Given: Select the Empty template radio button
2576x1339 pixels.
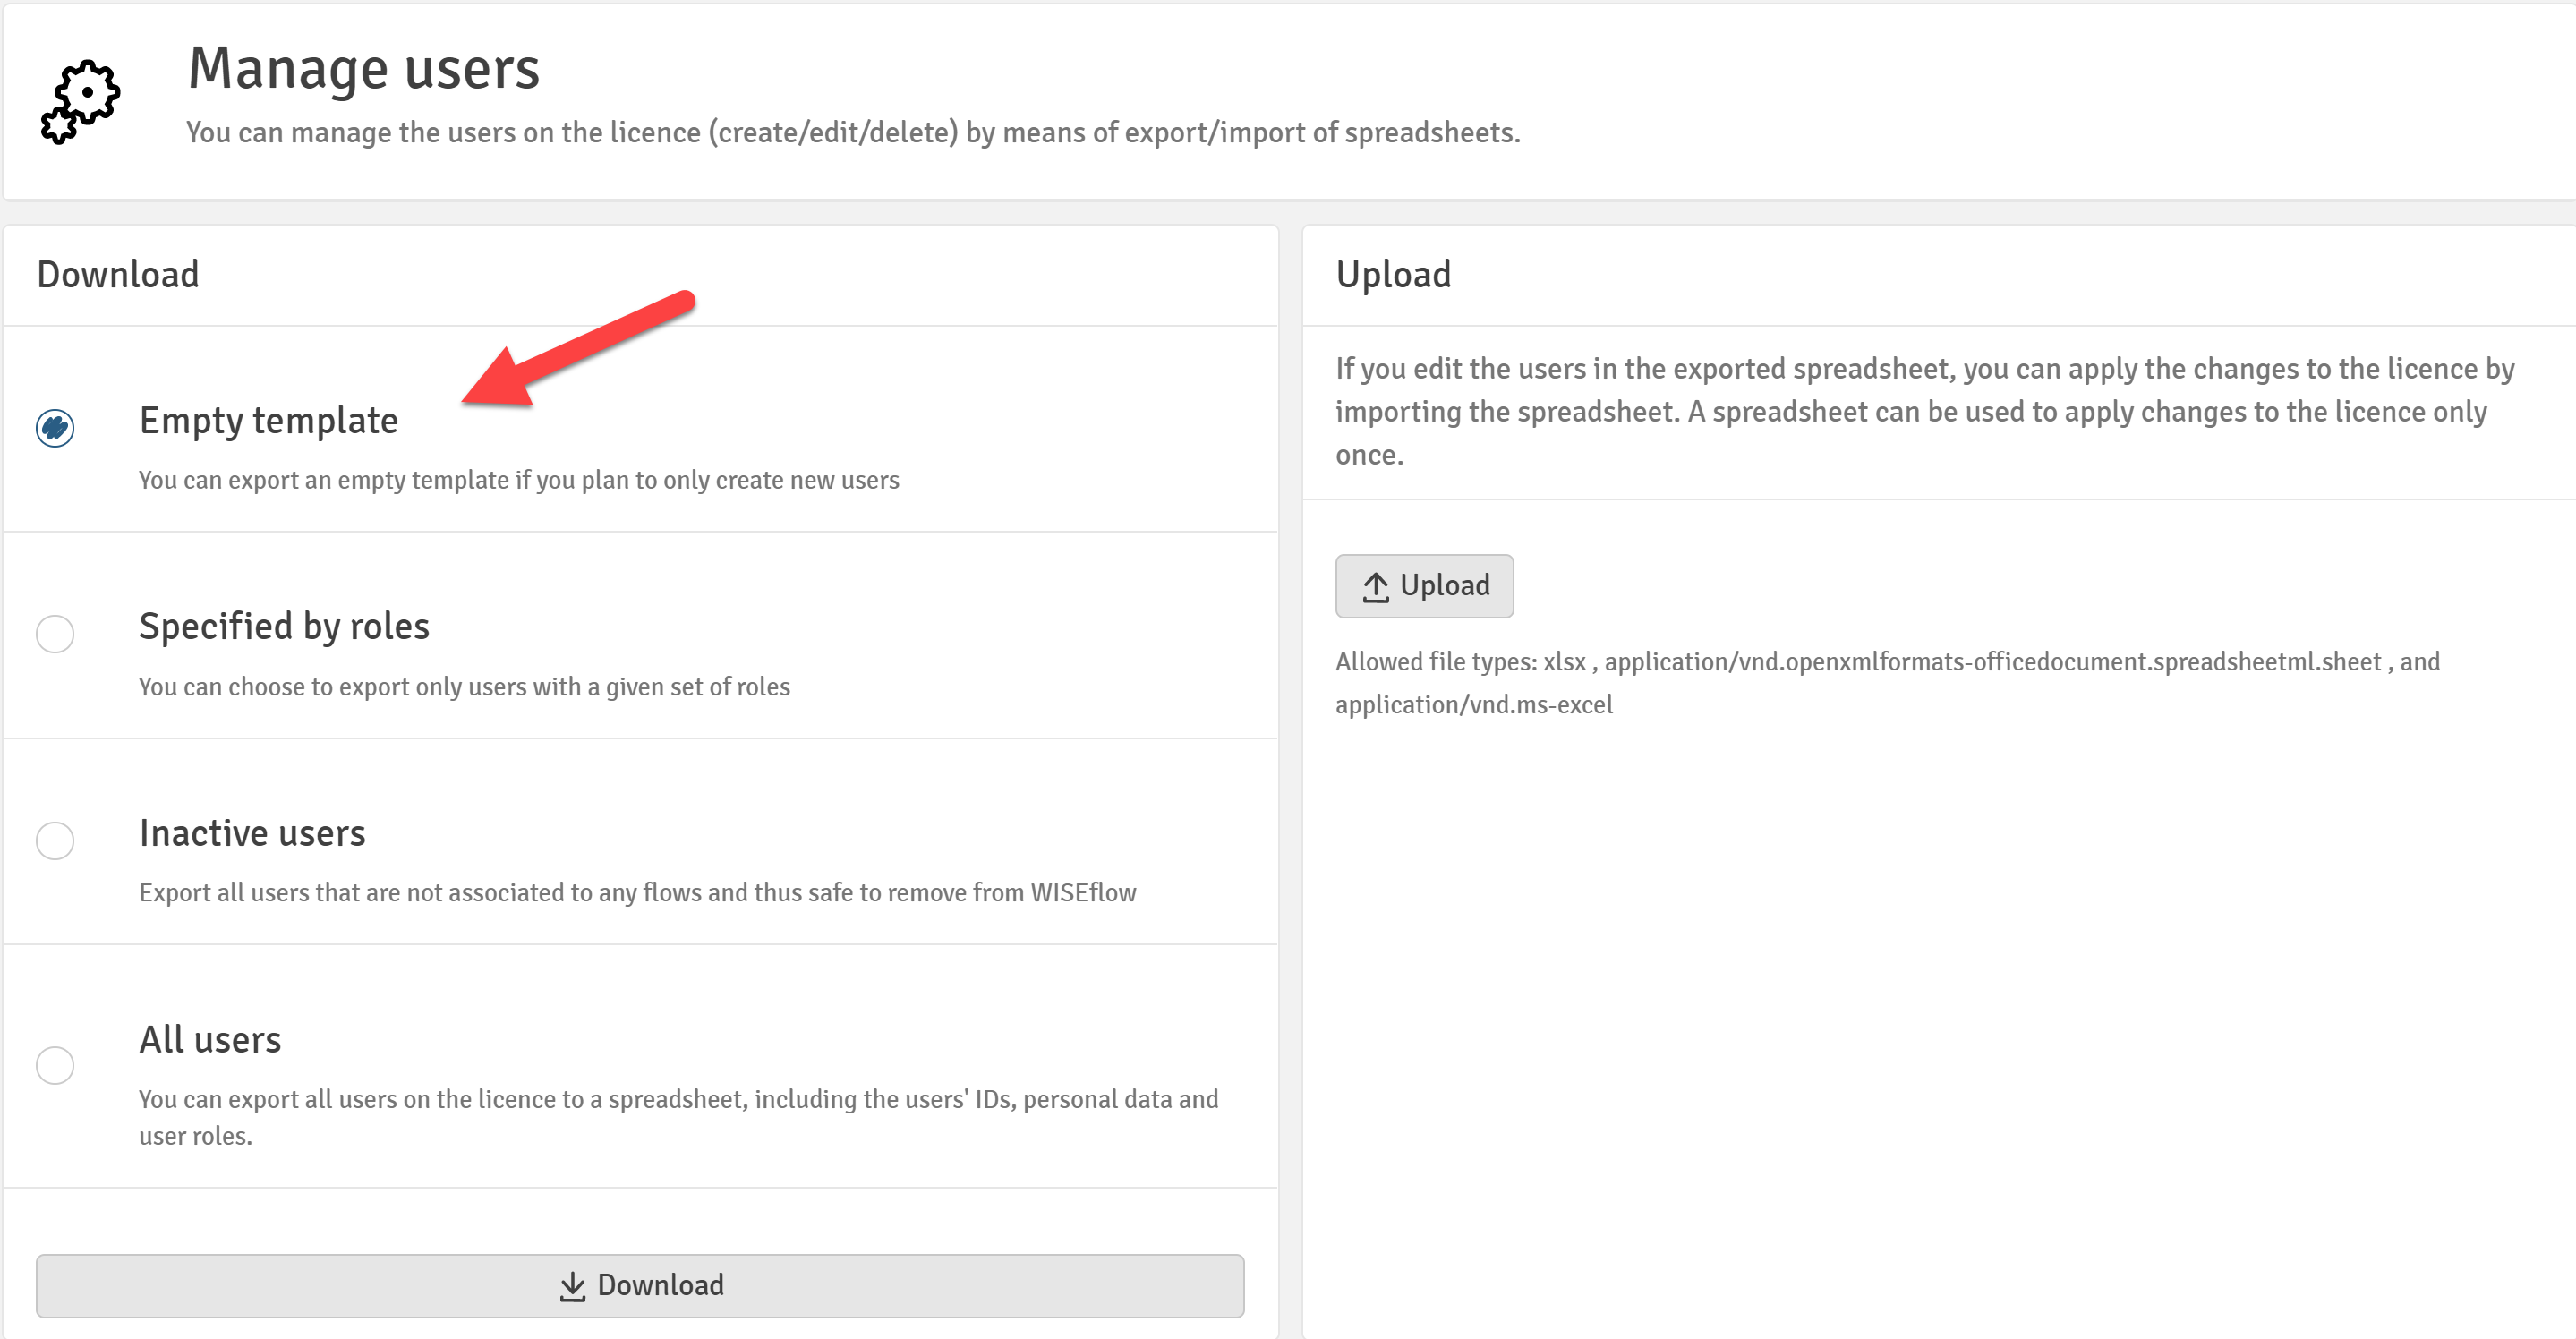Looking at the screenshot, I should tap(55, 428).
